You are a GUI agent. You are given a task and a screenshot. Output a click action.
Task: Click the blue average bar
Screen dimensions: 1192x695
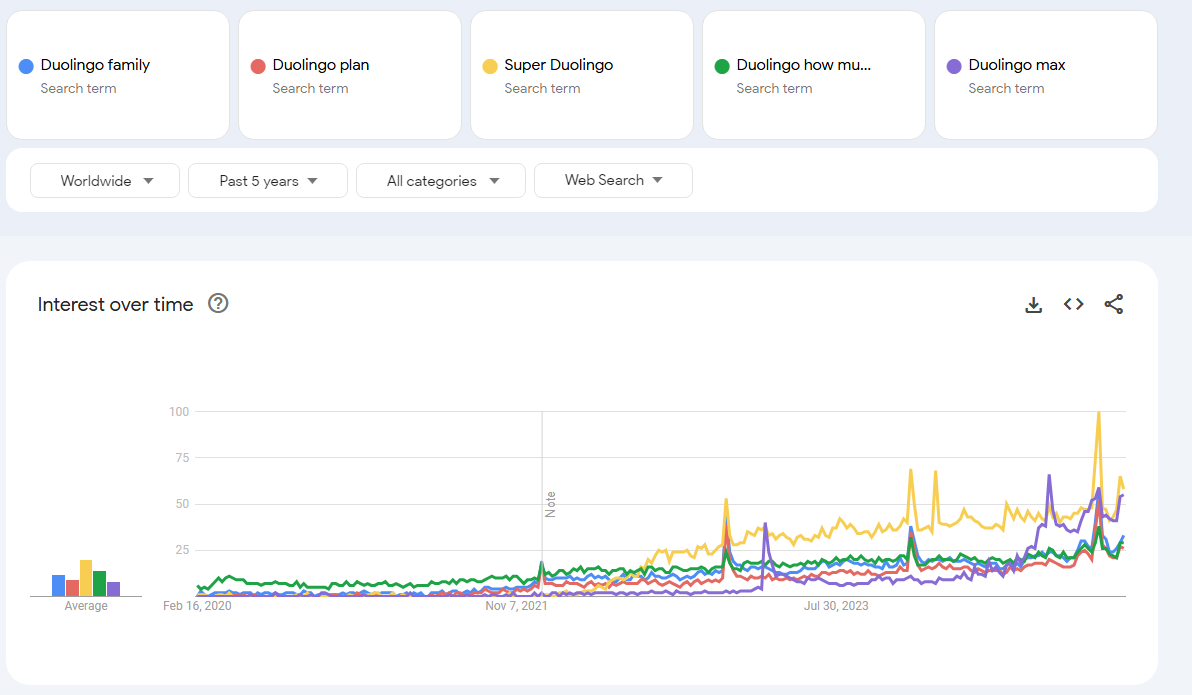(59, 586)
